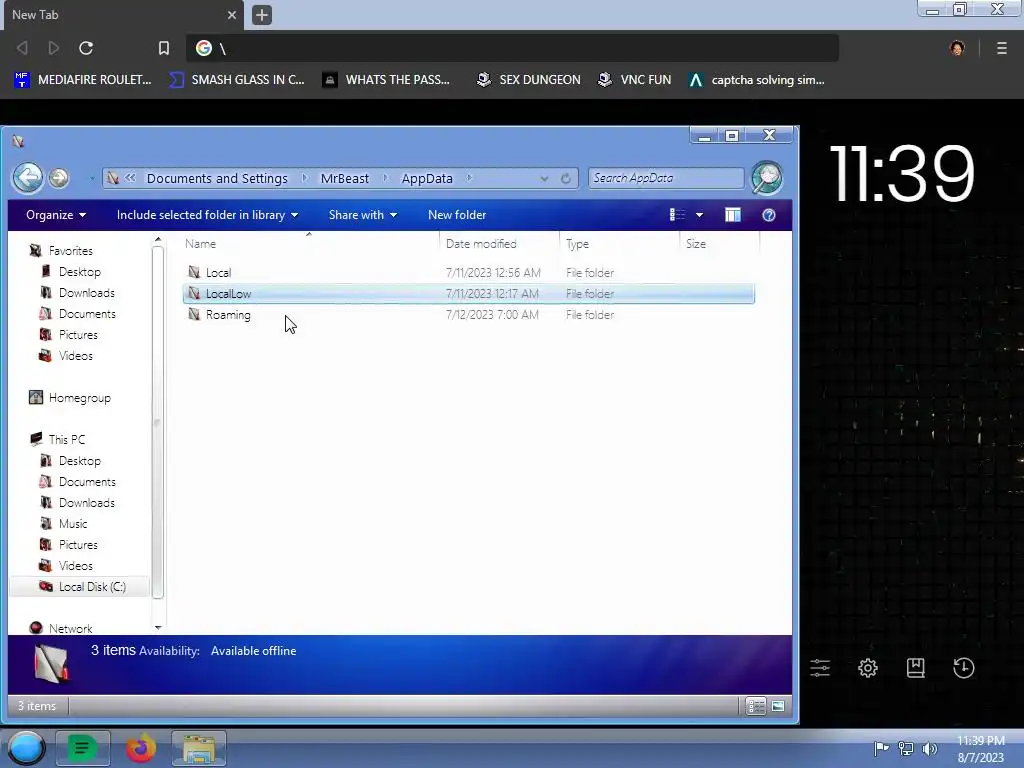The image size is (1024, 768).
Task: Open the gear settings icon beside clock
Action: pyautogui.click(x=867, y=668)
